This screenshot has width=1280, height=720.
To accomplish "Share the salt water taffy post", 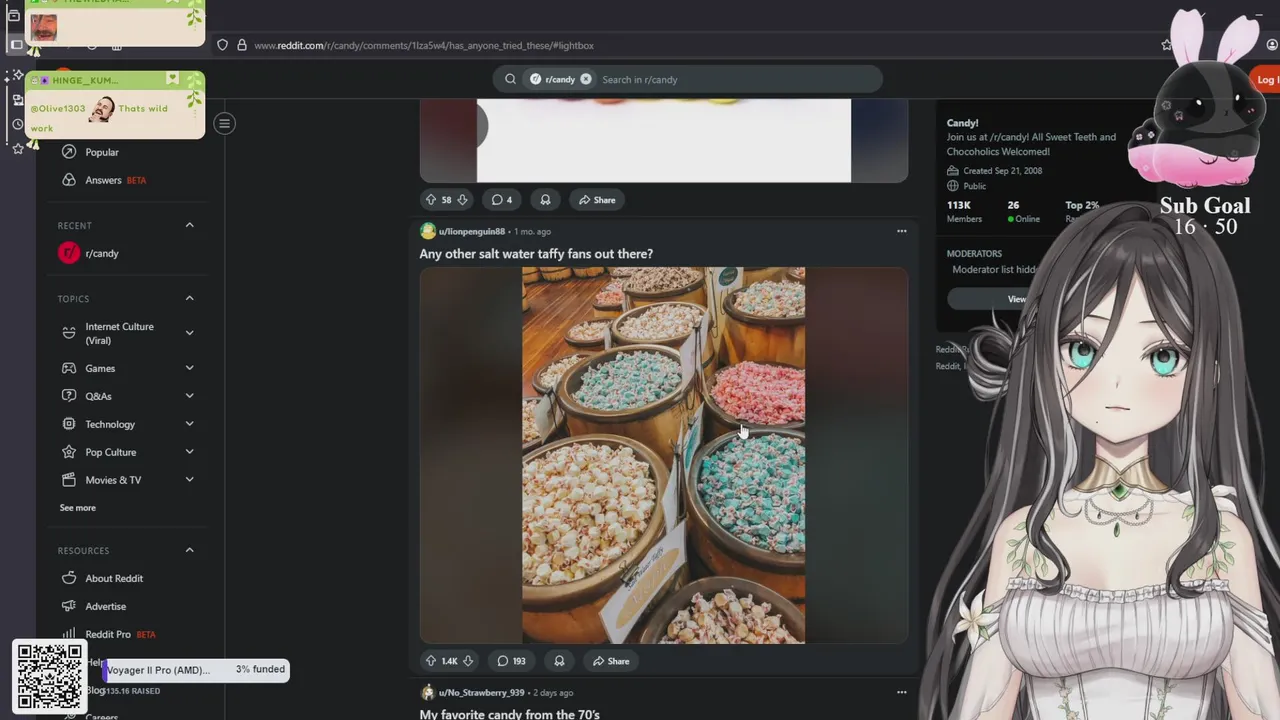I will pyautogui.click(x=611, y=661).
